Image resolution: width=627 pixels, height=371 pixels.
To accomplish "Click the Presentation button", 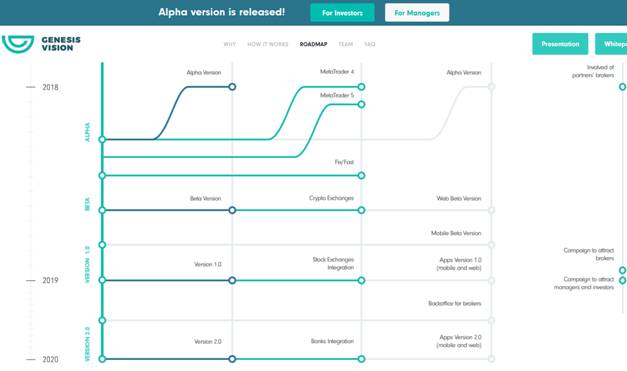I will point(560,44).
